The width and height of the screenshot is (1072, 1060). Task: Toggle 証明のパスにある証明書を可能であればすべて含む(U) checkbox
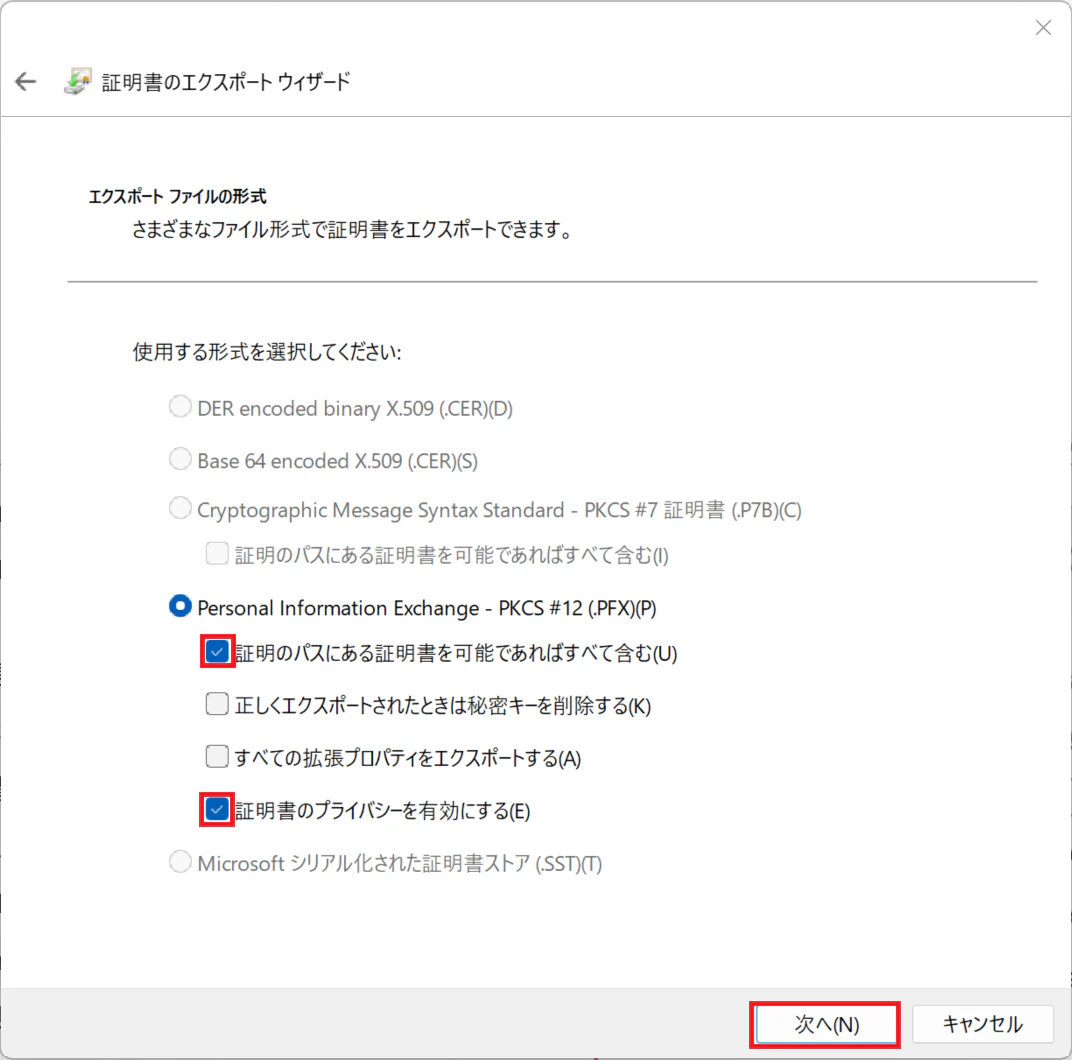click(x=217, y=652)
